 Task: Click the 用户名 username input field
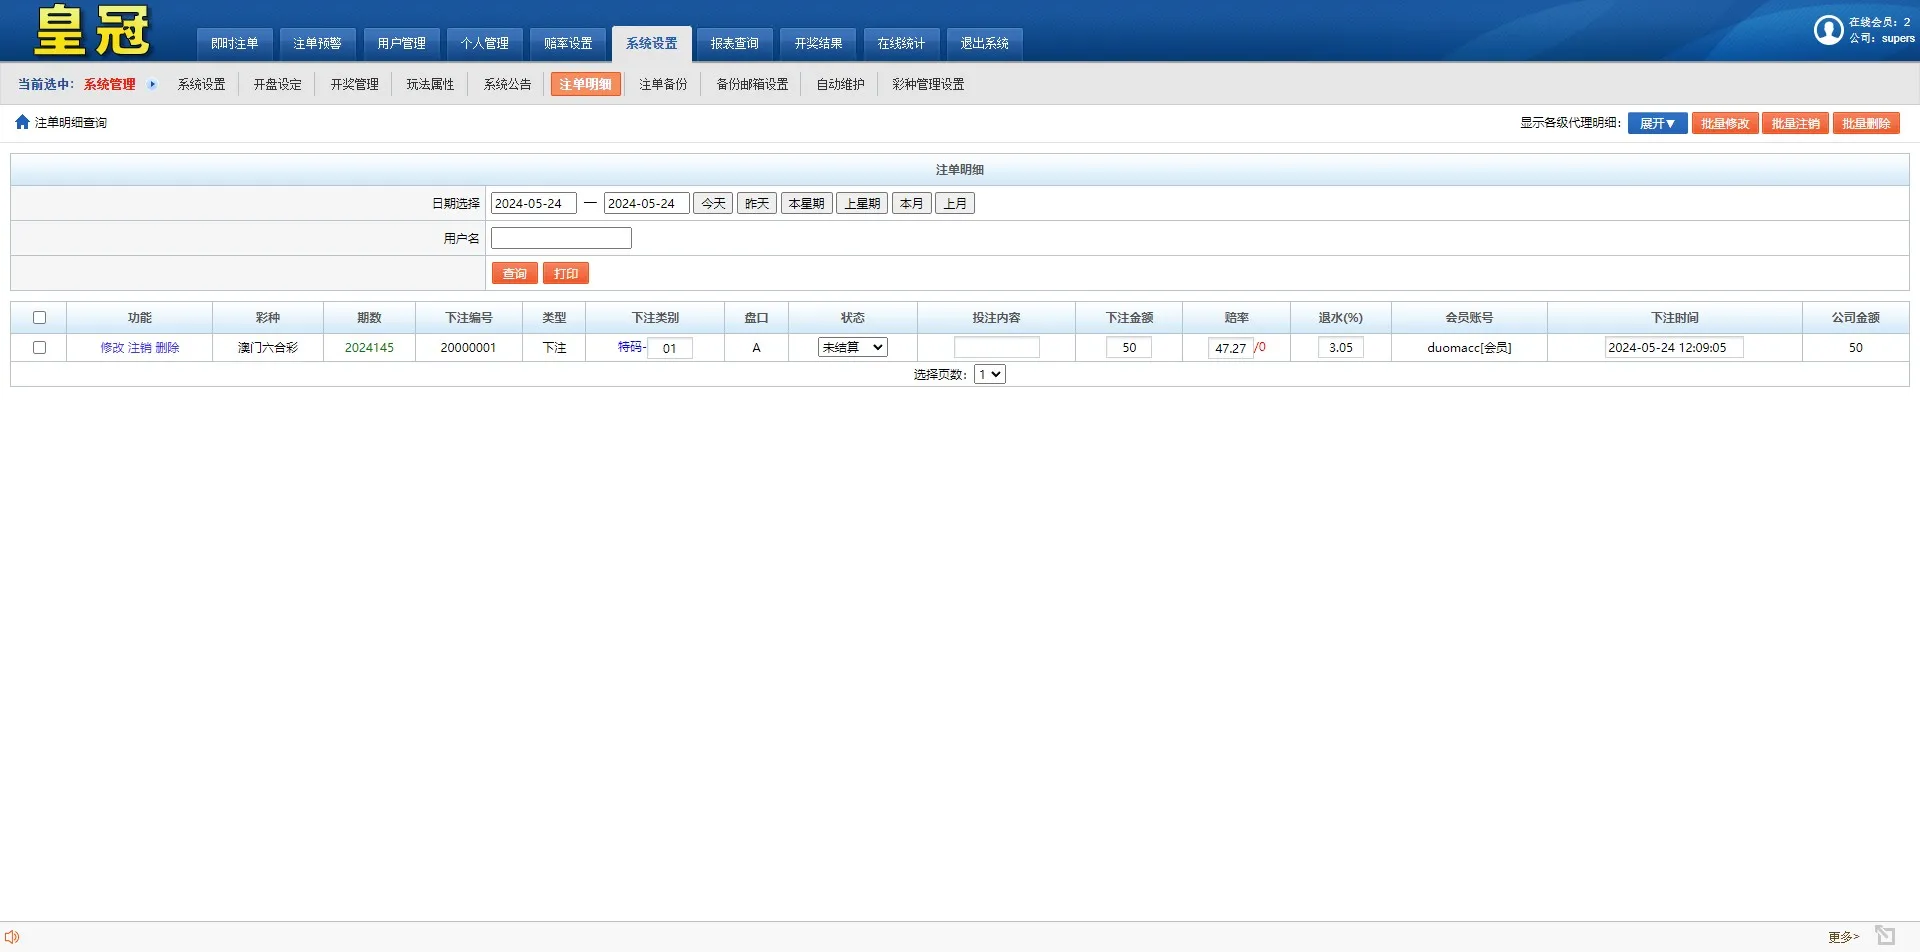[561, 237]
